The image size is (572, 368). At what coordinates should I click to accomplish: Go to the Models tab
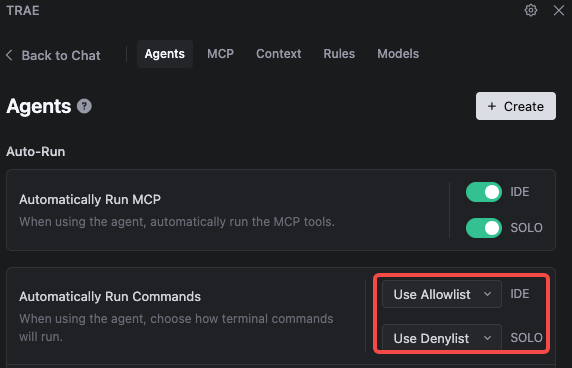398,54
